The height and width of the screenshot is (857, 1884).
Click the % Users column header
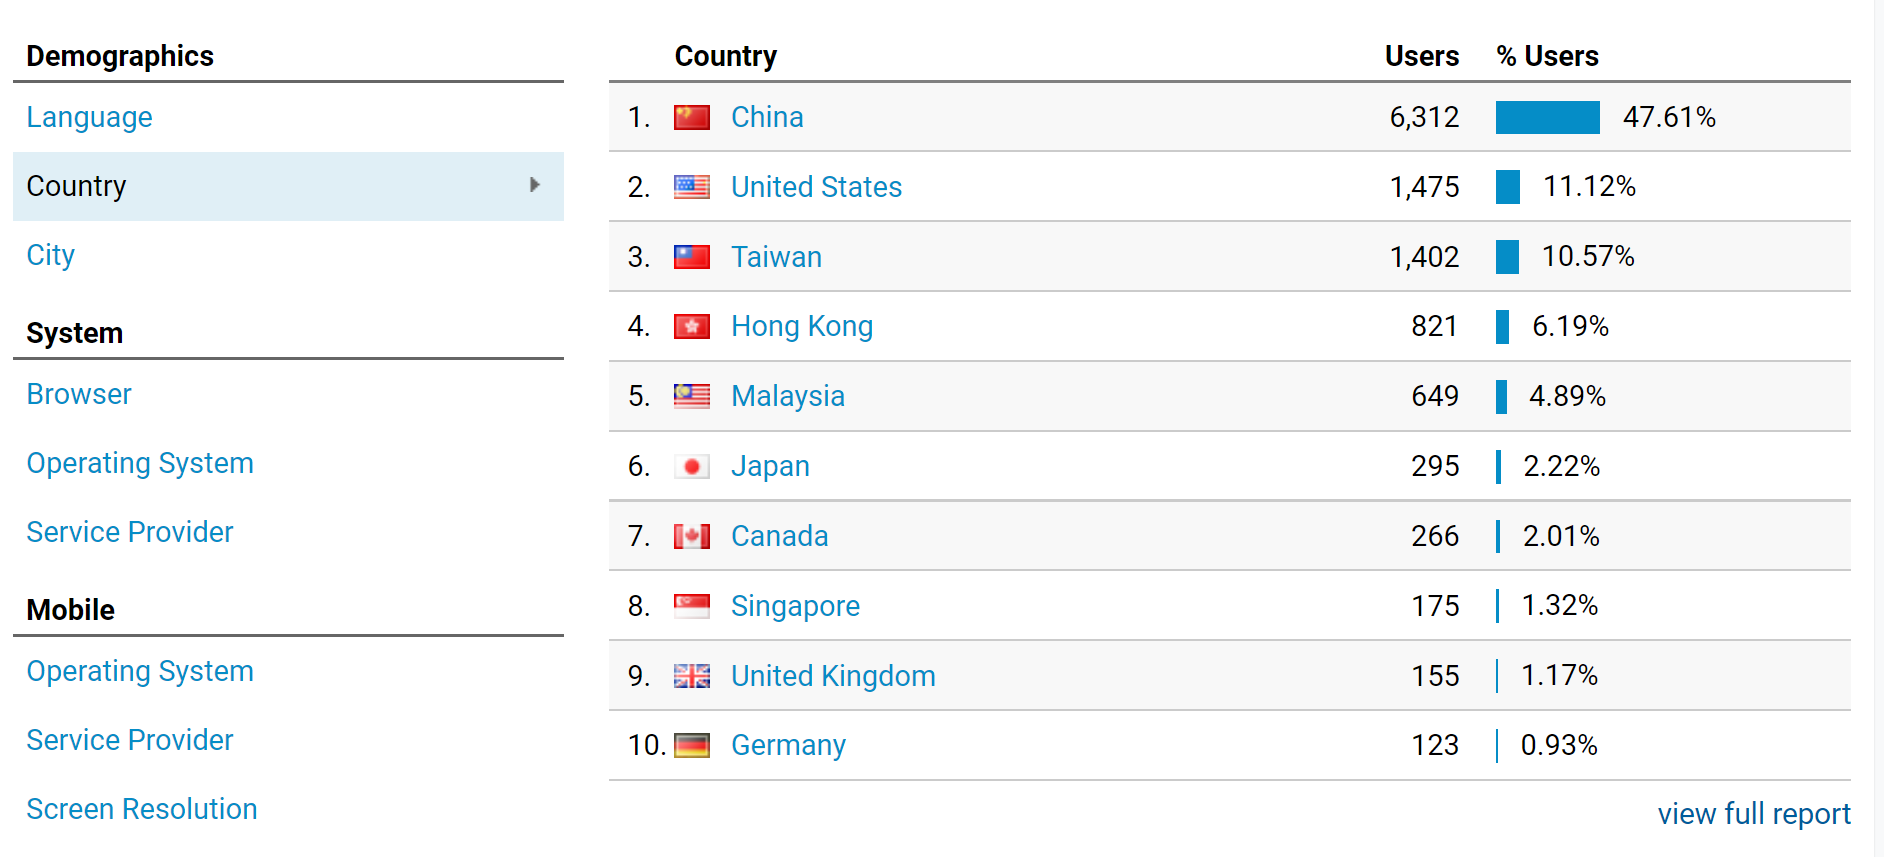coord(1547,56)
